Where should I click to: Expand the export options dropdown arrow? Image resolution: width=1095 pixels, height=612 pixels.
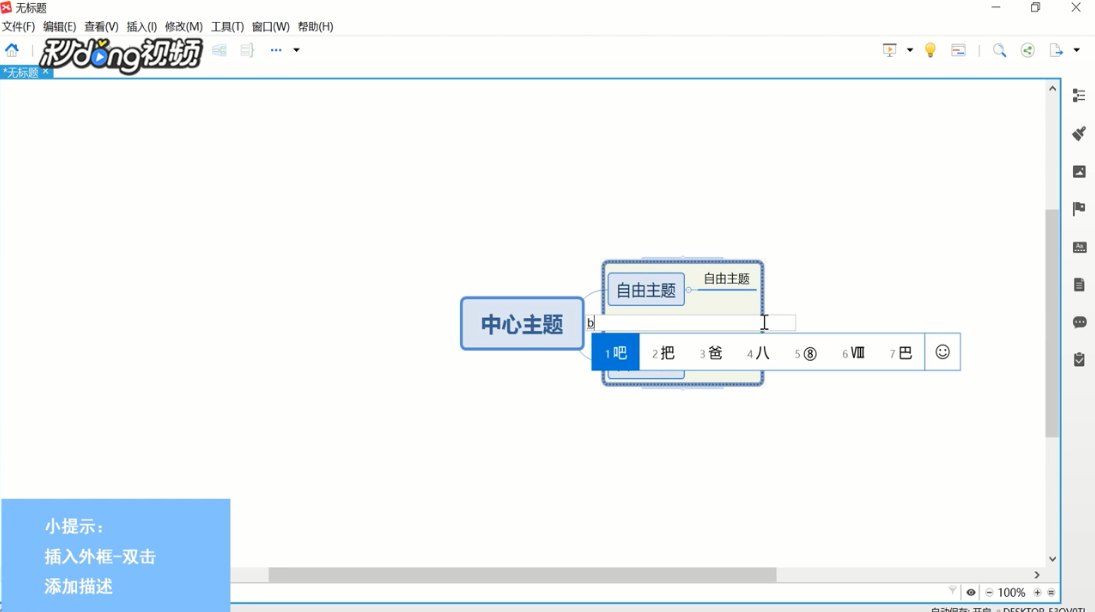click(x=1077, y=49)
